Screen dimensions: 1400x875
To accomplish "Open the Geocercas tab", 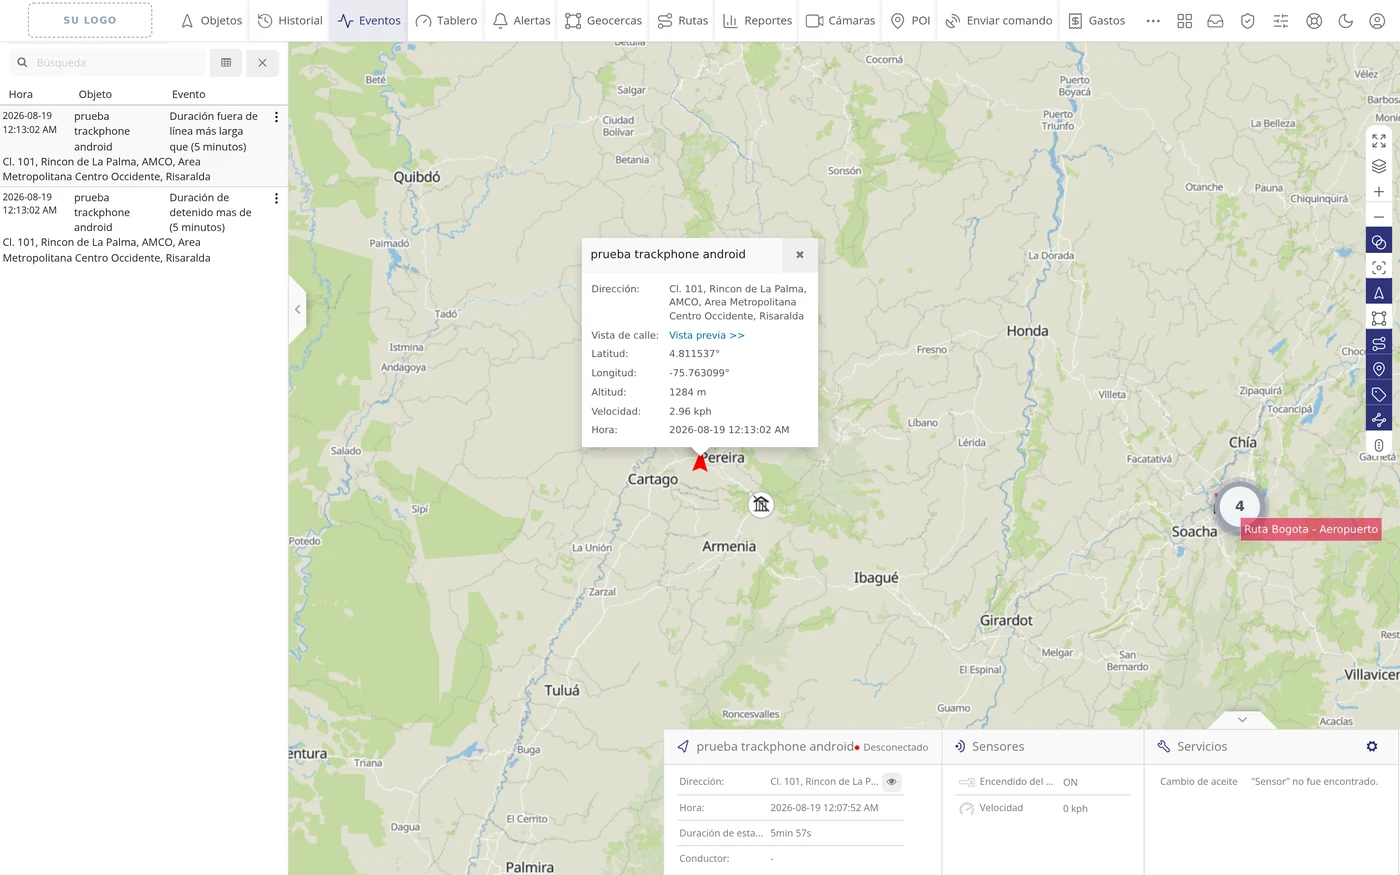I will click(x=604, y=20).
